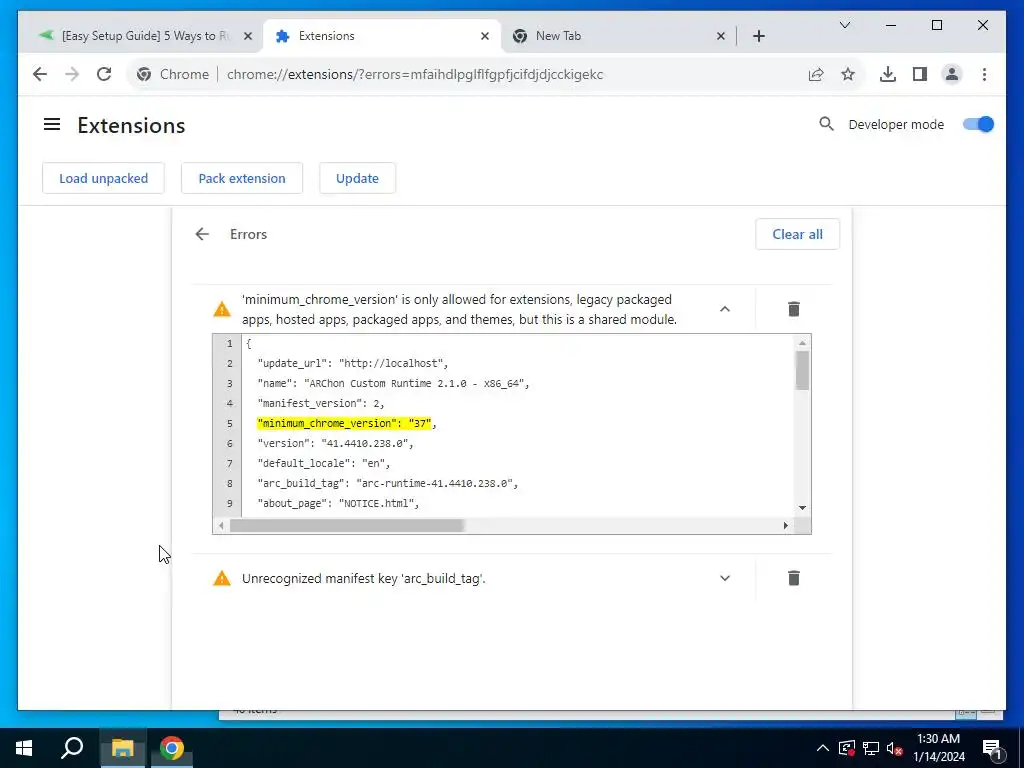
Task: Click the Pack extension button
Action: click(242, 178)
